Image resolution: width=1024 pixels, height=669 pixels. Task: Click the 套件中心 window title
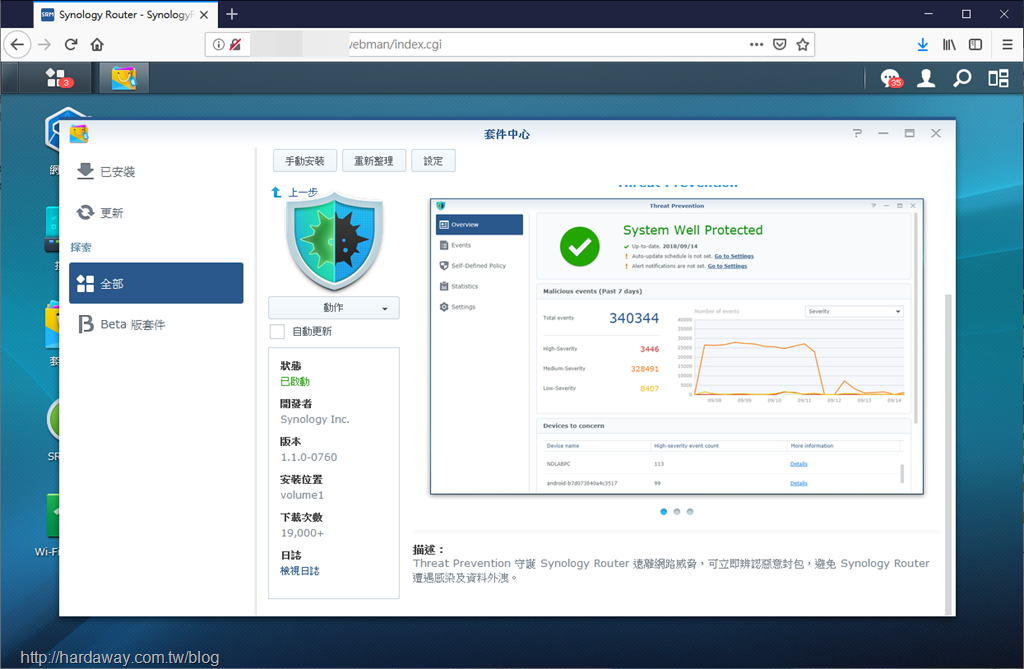pos(507,134)
